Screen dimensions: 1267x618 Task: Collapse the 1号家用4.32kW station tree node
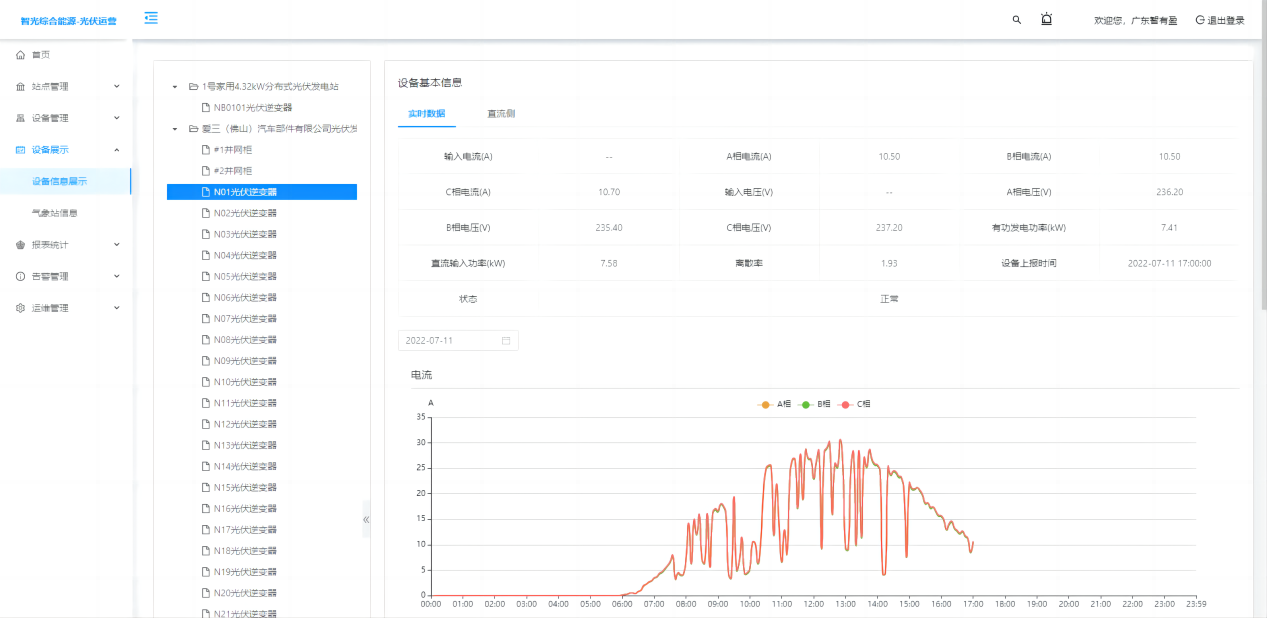176,87
